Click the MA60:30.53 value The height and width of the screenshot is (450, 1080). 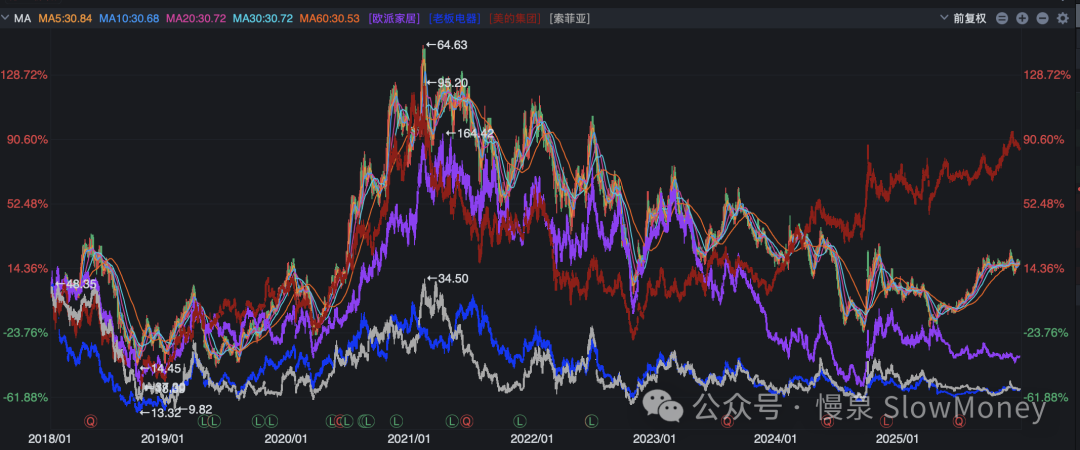[331, 19]
